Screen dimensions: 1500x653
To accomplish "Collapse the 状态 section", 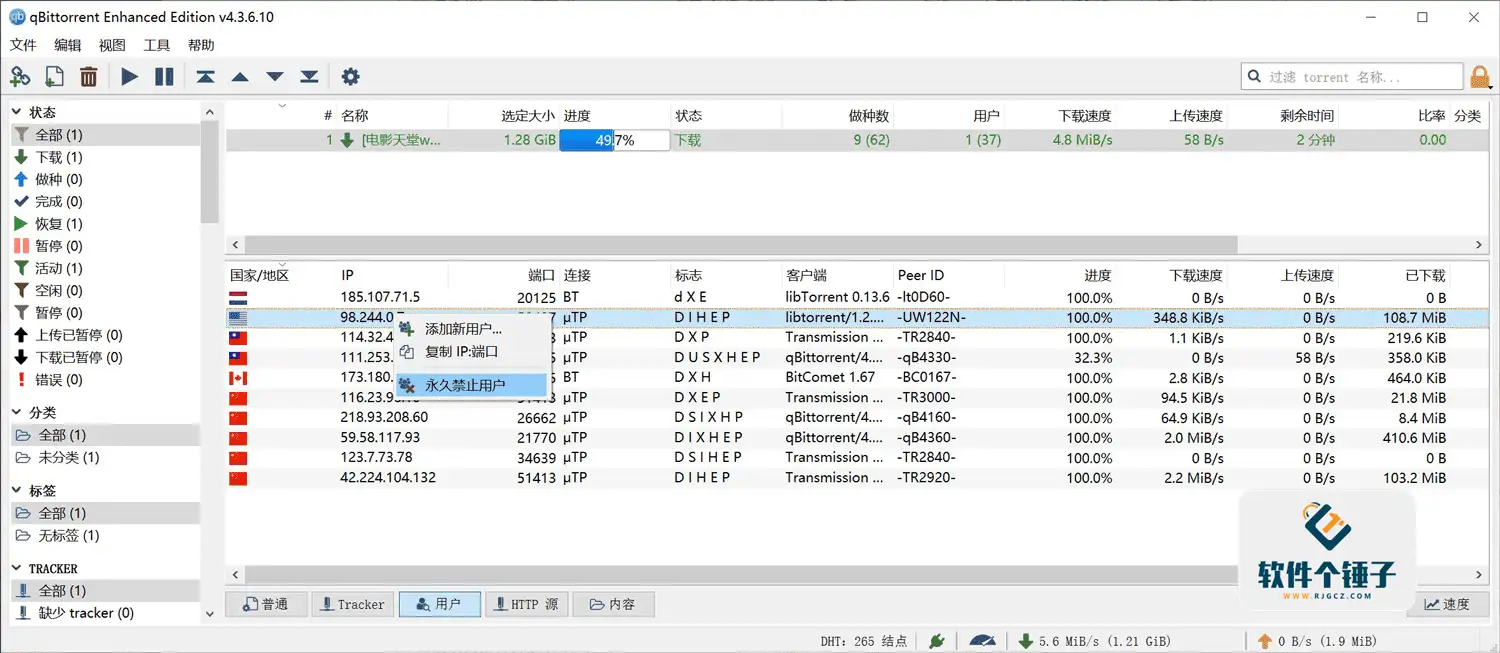I will click(x=17, y=112).
